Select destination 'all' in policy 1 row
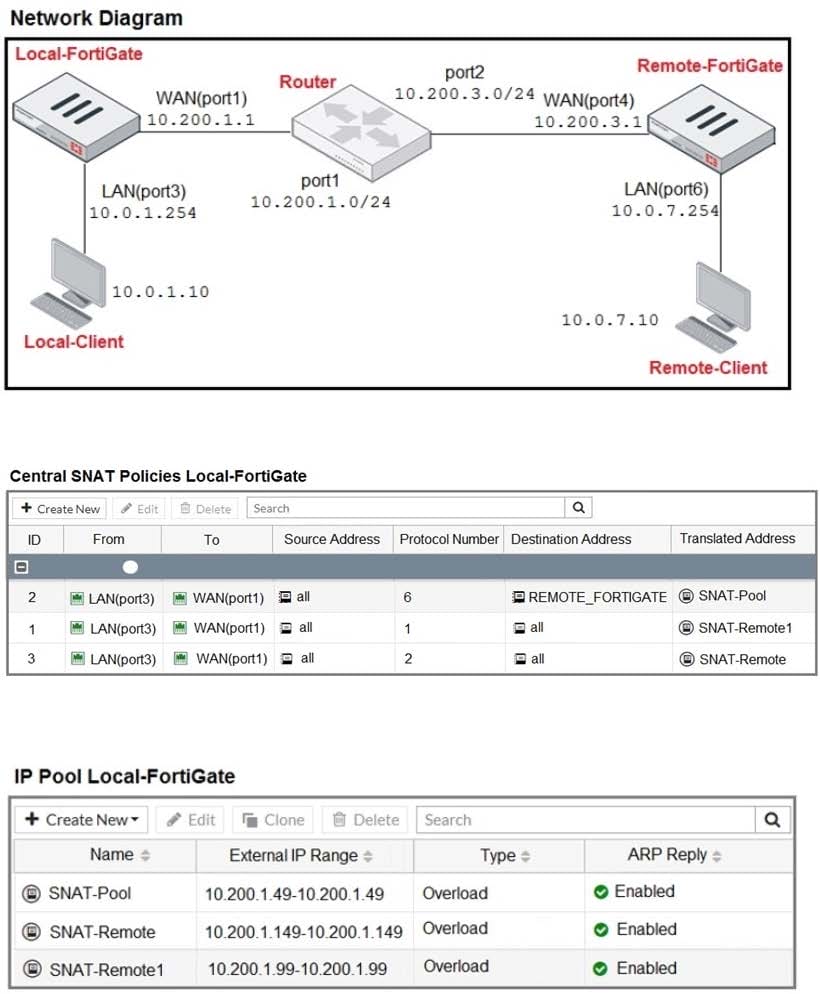 coord(529,628)
